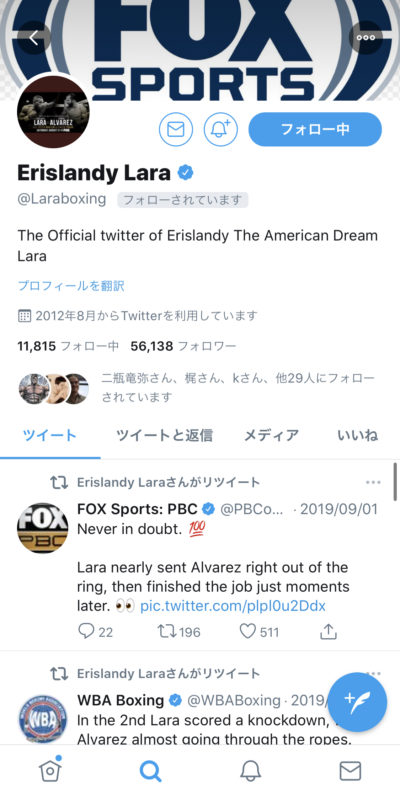This screenshot has width=400, height=811.
Task: Toggle the フォロー中 following button
Action: [315, 129]
